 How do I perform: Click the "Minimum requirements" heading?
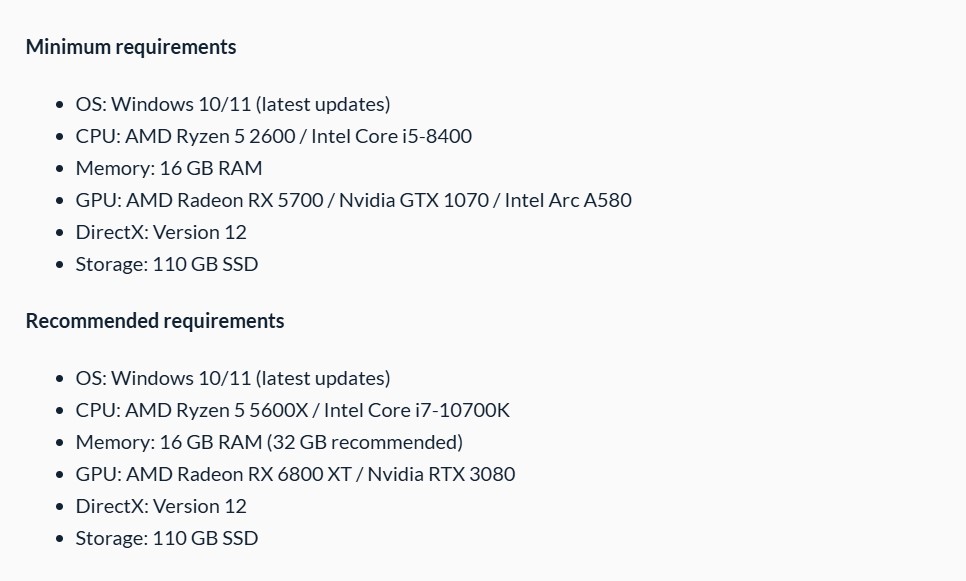(x=131, y=47)
